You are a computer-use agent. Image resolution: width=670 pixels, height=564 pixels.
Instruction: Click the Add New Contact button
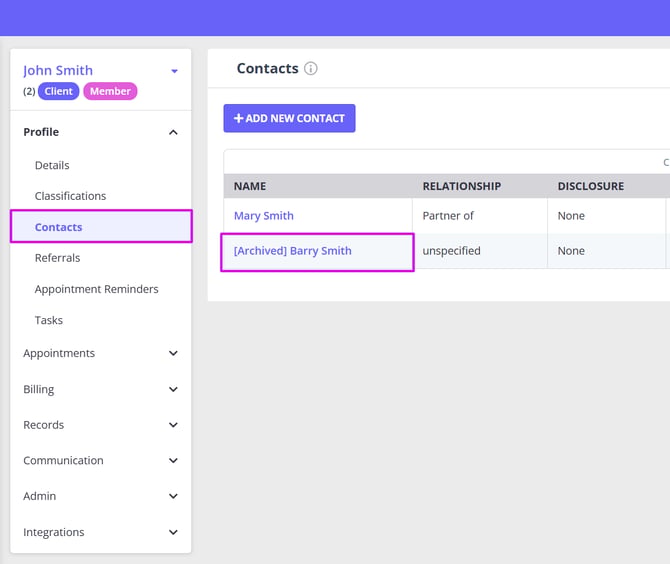coord(289,118)
